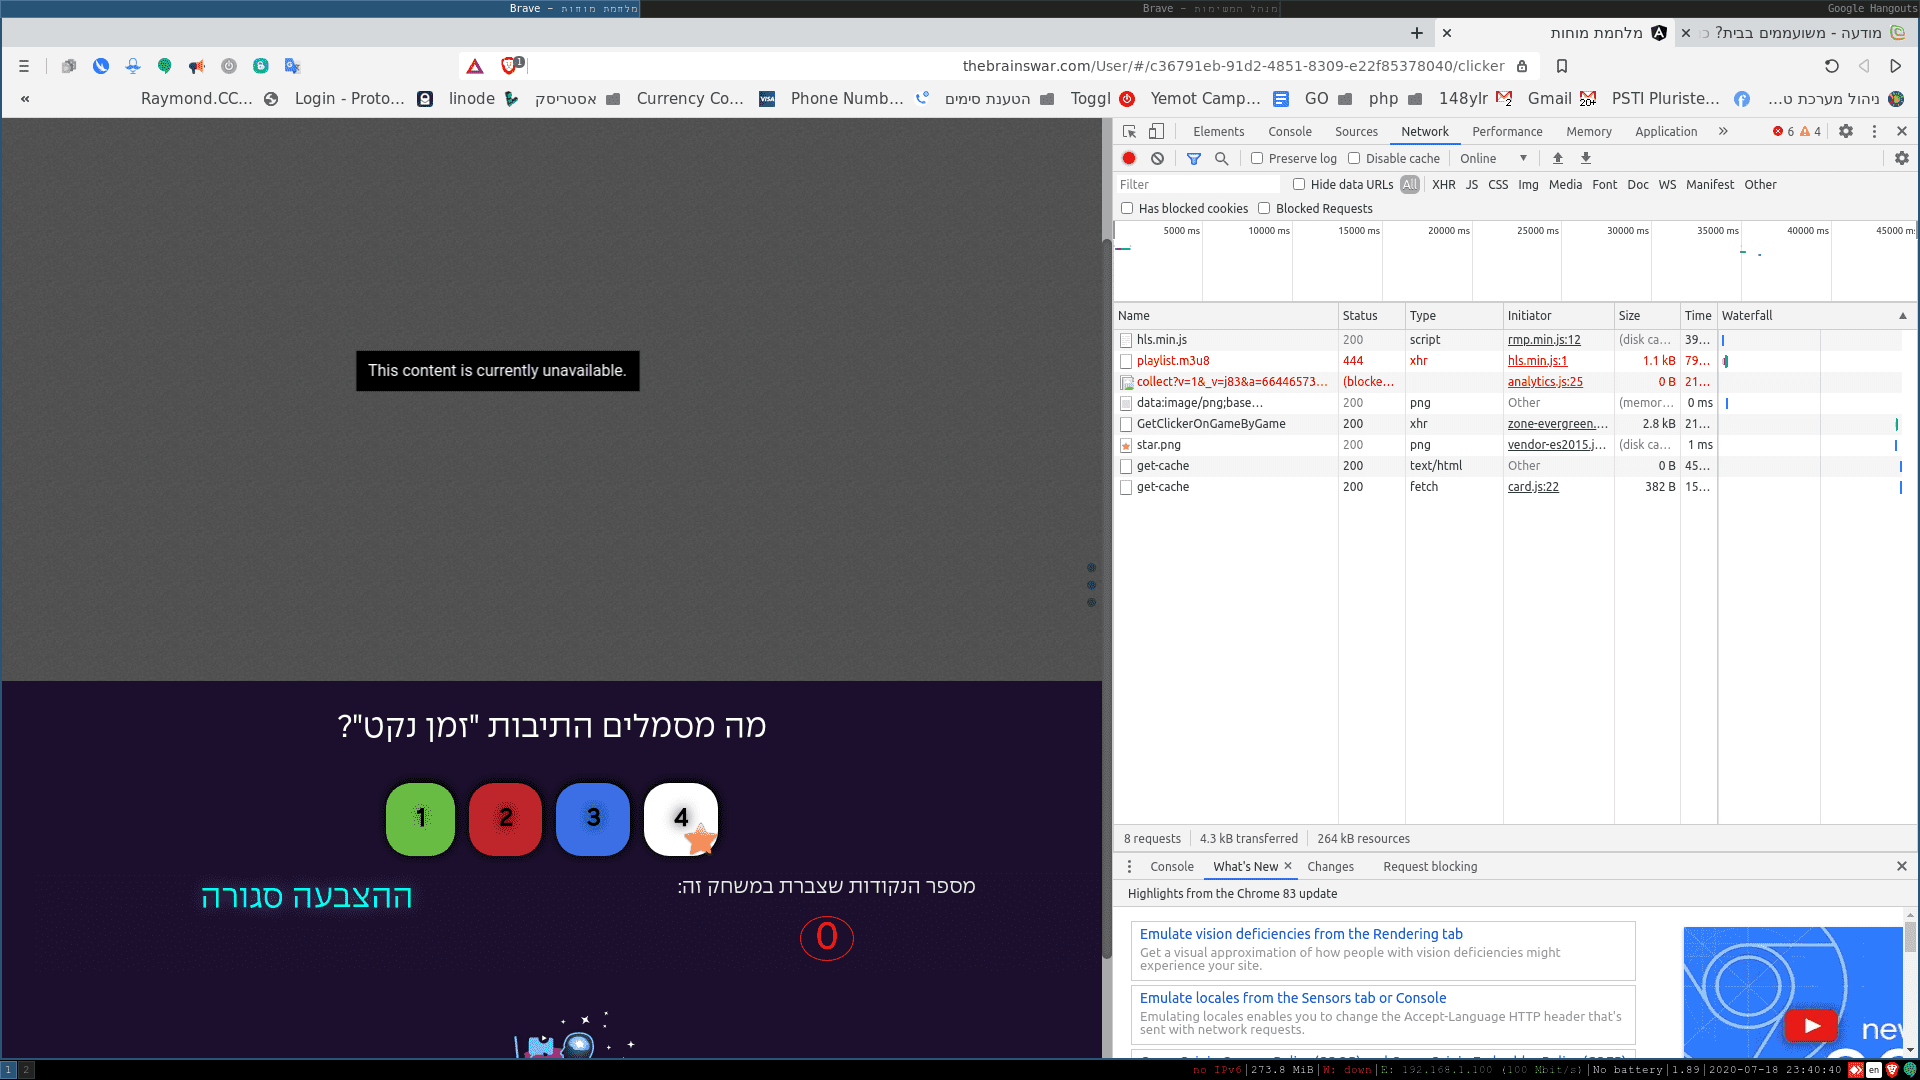Check the Disable cache option
Screen dimensions: 1920x1080
pos(1354,158)
